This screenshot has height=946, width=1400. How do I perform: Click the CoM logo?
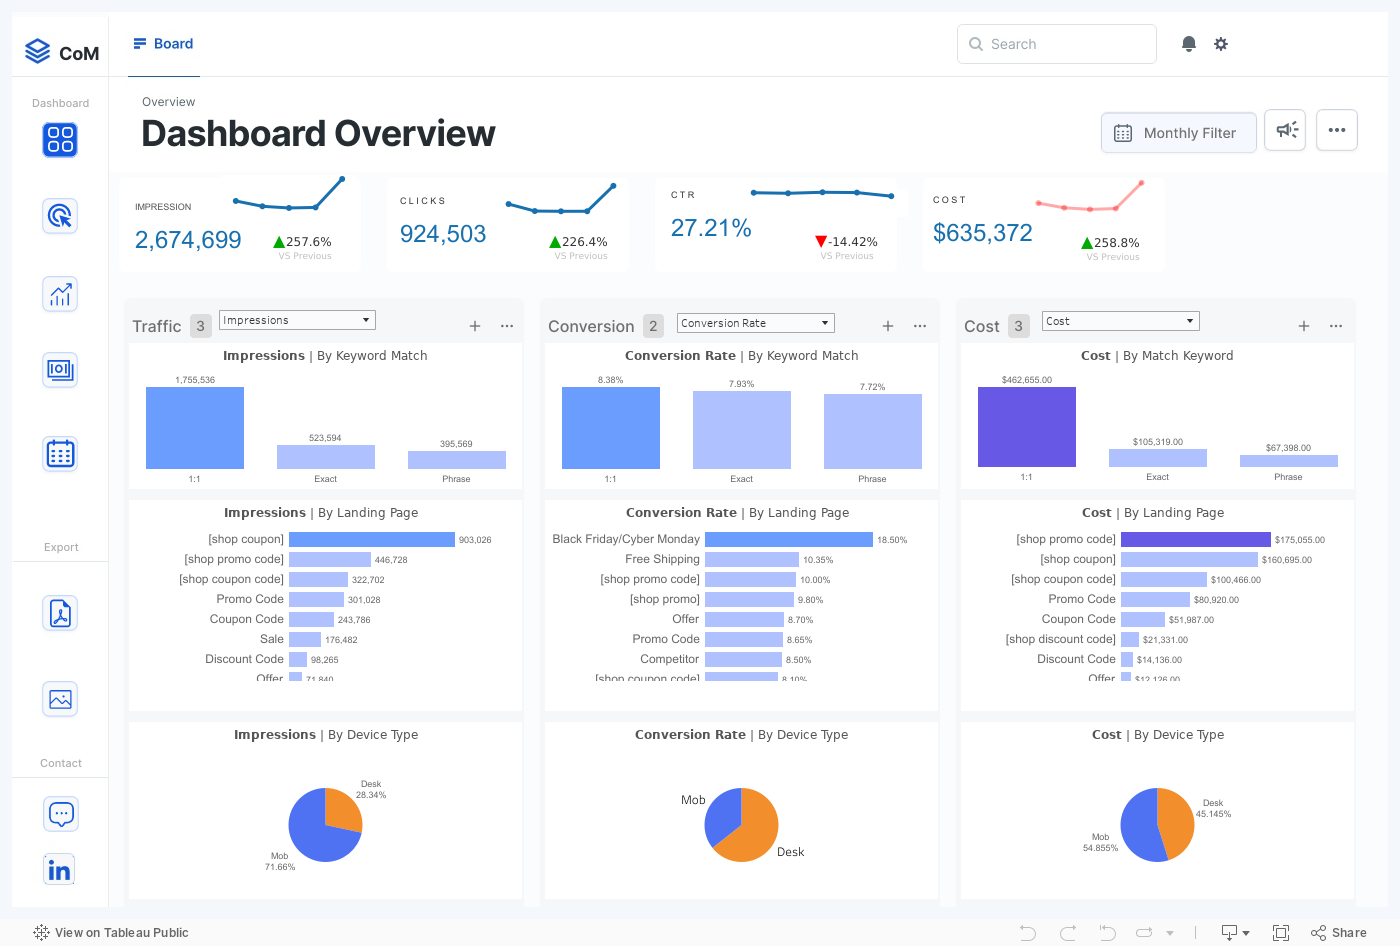pyautogui.click(x=62, y=52)
